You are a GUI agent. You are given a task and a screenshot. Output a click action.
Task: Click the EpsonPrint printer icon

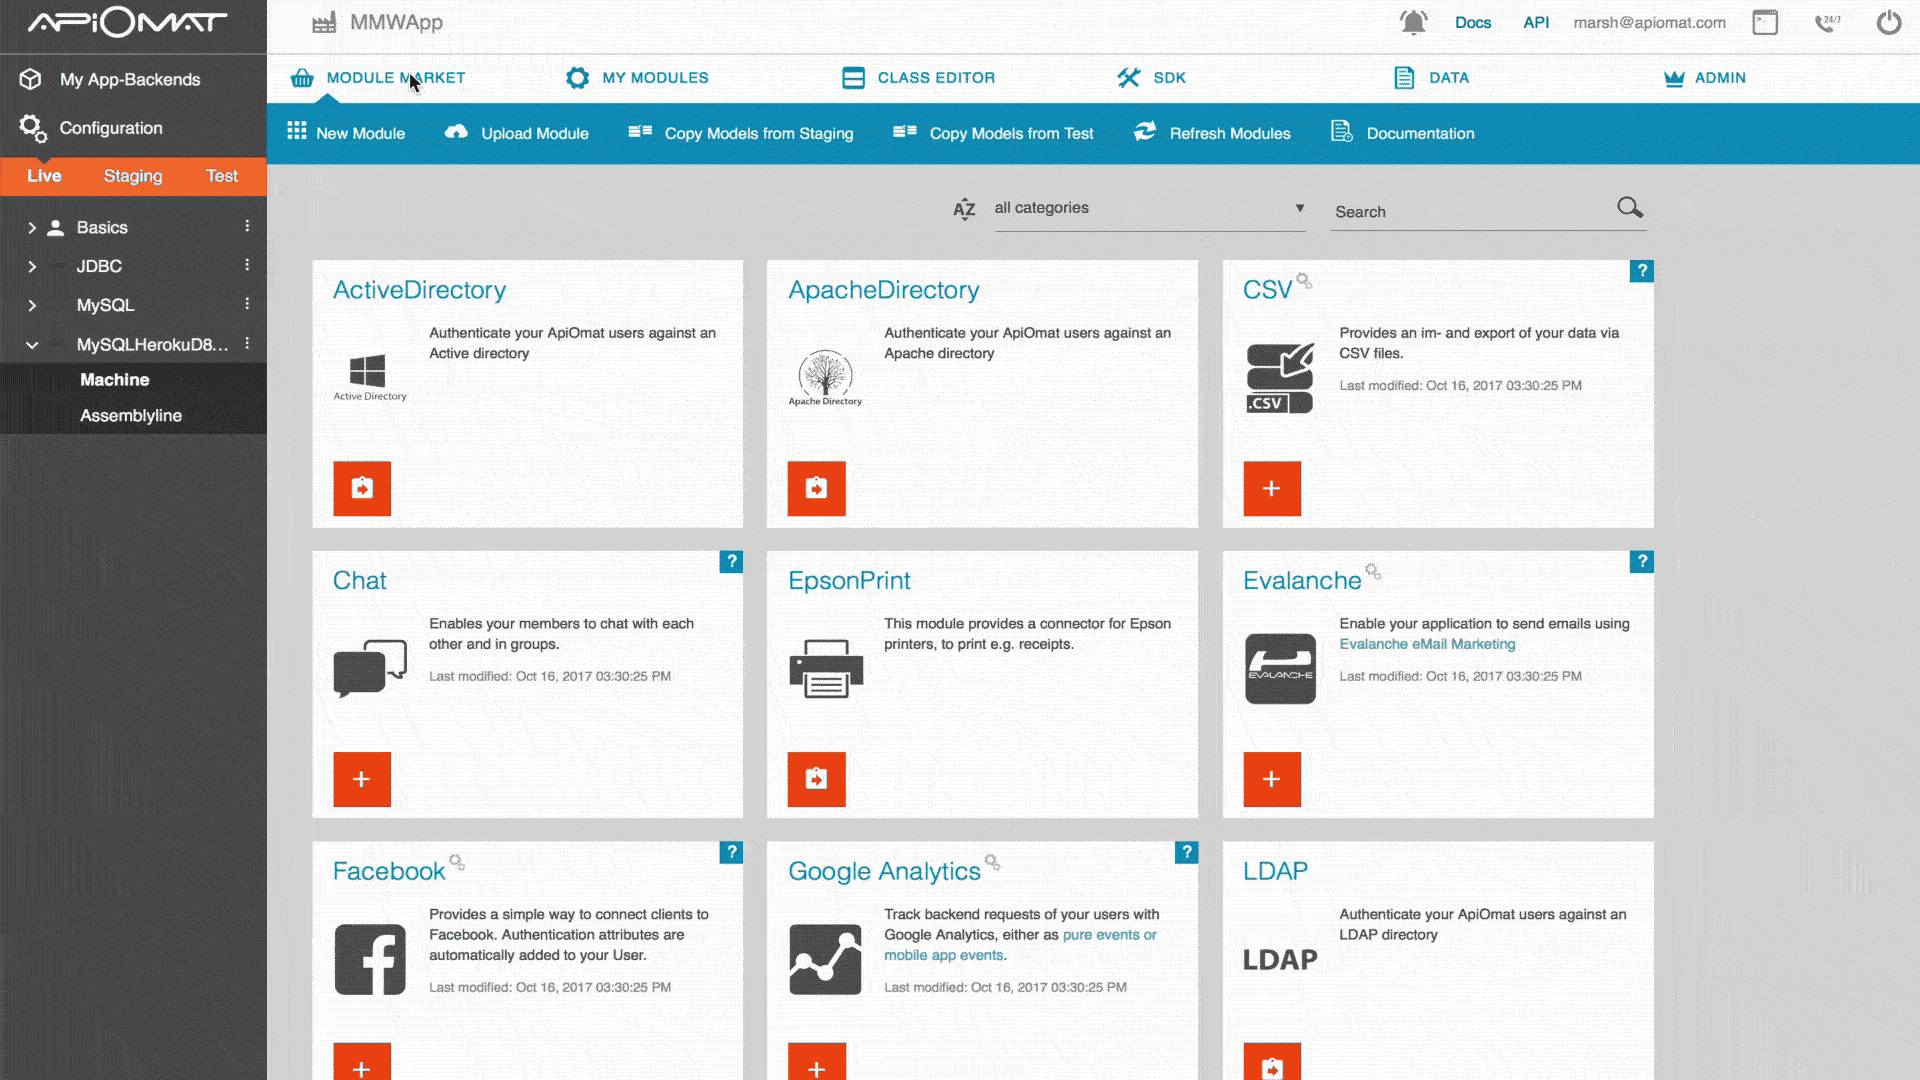(x=826, y=668)
